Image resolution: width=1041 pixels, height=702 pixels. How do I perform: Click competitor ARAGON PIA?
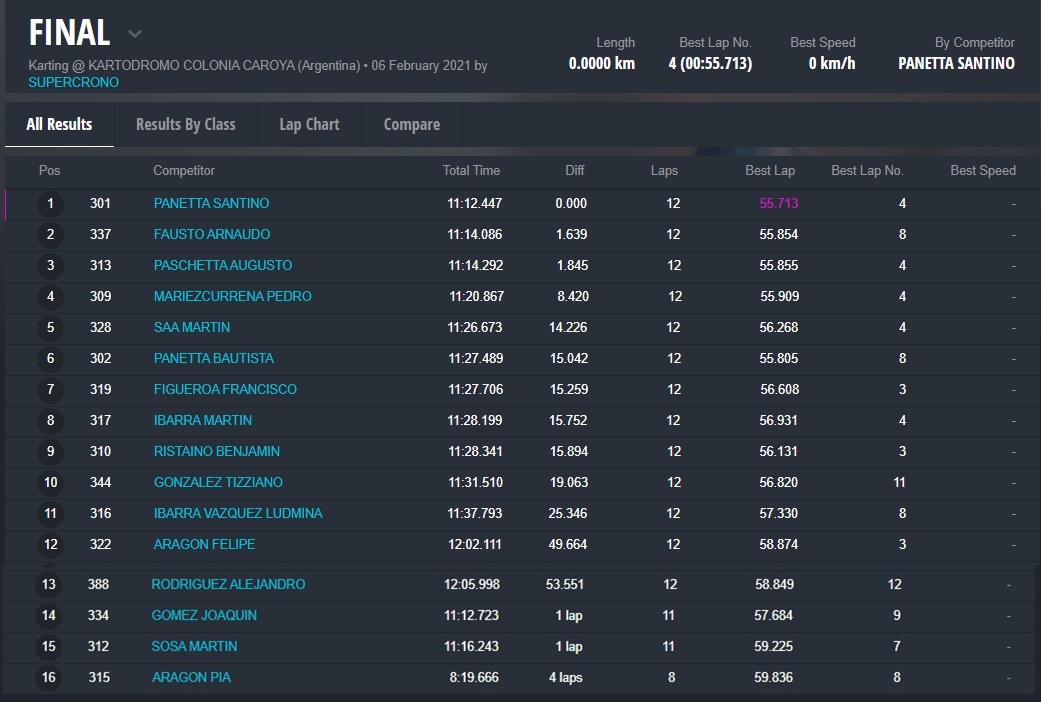point(191,677)
